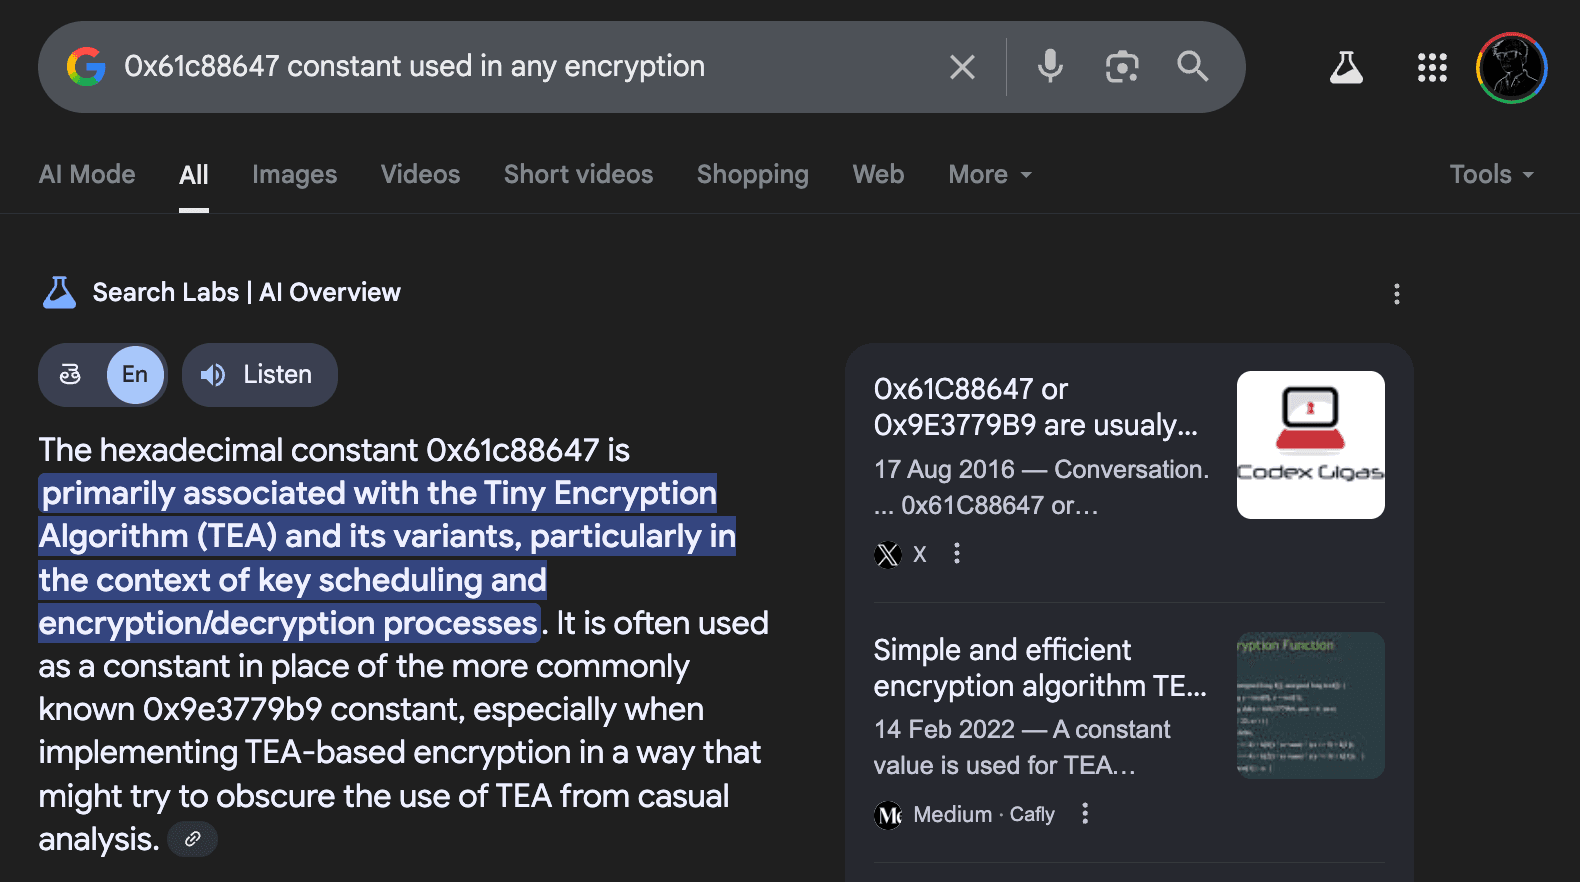Open 'Simple and efficient encryption algorithm TE' link
The width and height of the screenshot is (1580, 882).
pos(1040,668)
